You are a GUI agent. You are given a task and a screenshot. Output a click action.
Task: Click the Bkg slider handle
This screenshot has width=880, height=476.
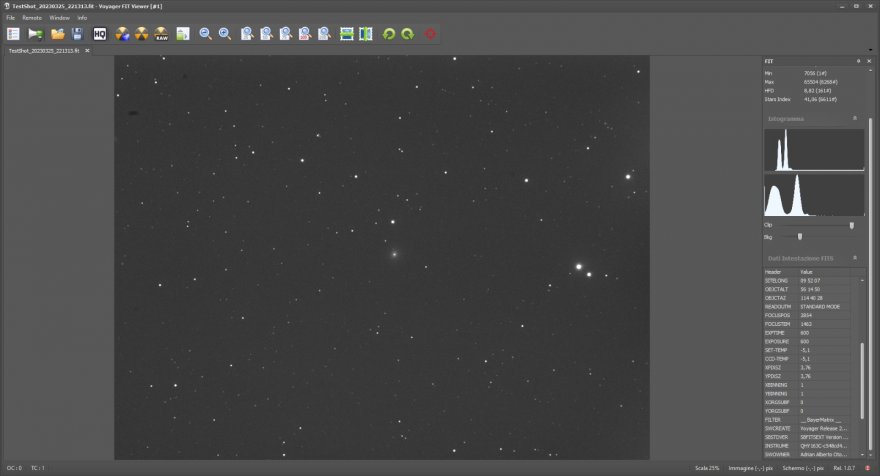pyautogui.click(x=799, y=236)
